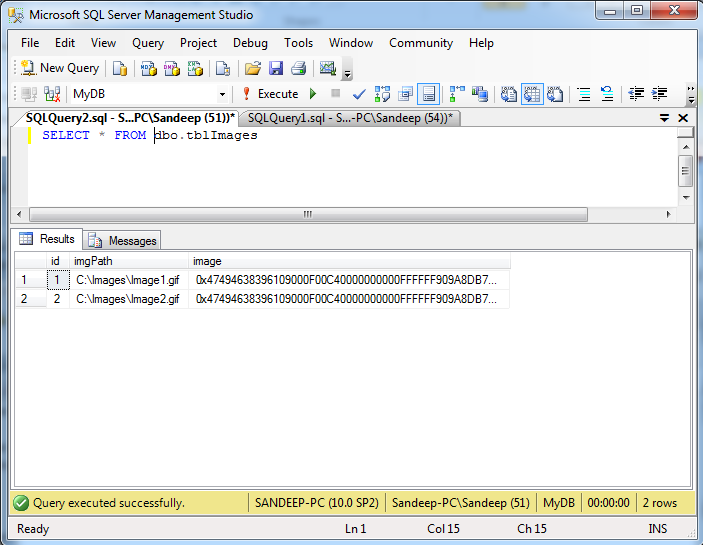Click the editor horizontal scroll left arrow
703x545 pixels.
(19, 214)
